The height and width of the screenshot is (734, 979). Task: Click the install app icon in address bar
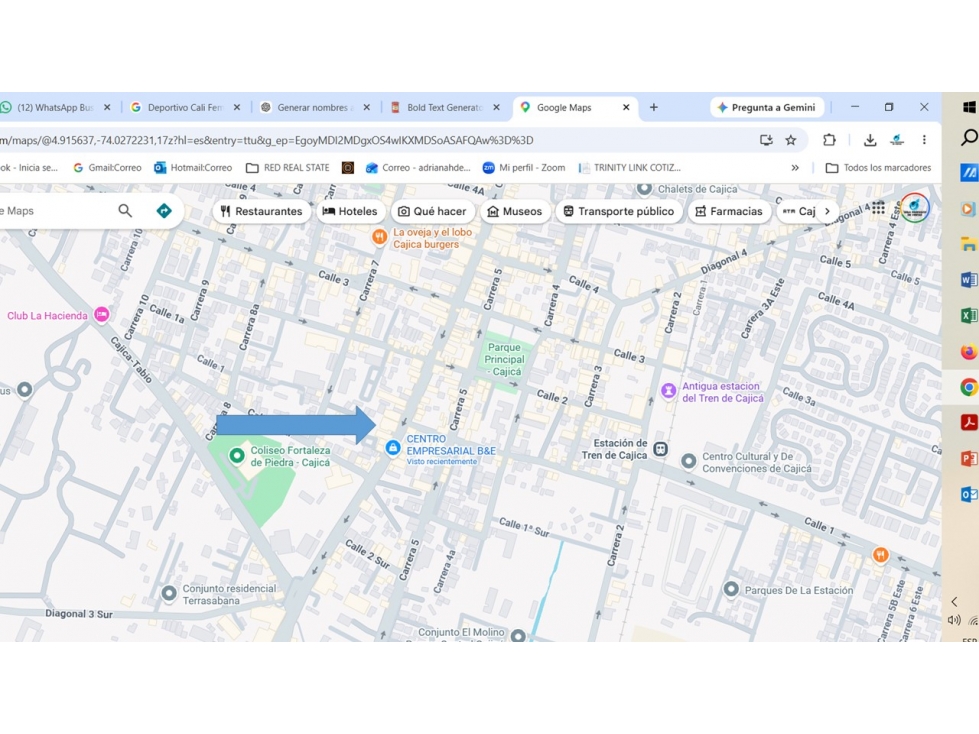[x=766, y=140]
